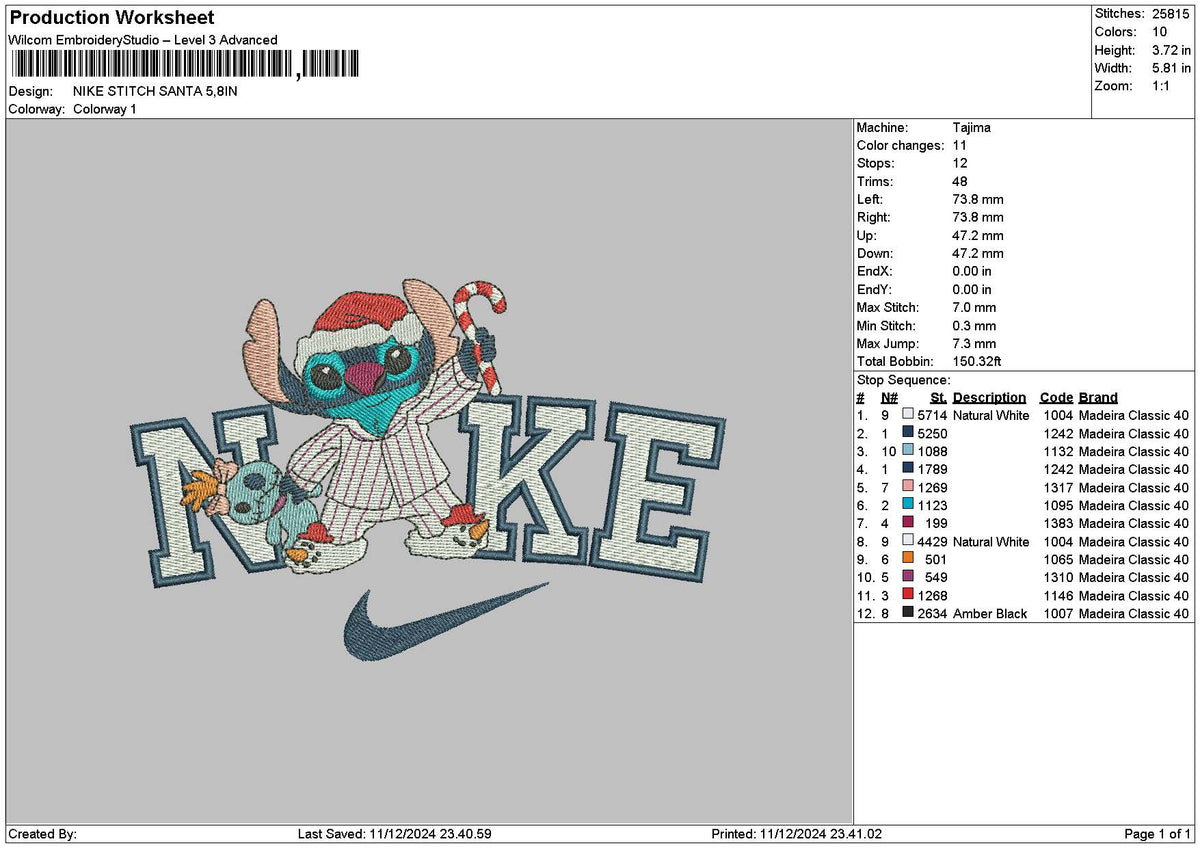
Task: Click the Max Jump value "7.3 mm"
Action: (975, 344)
